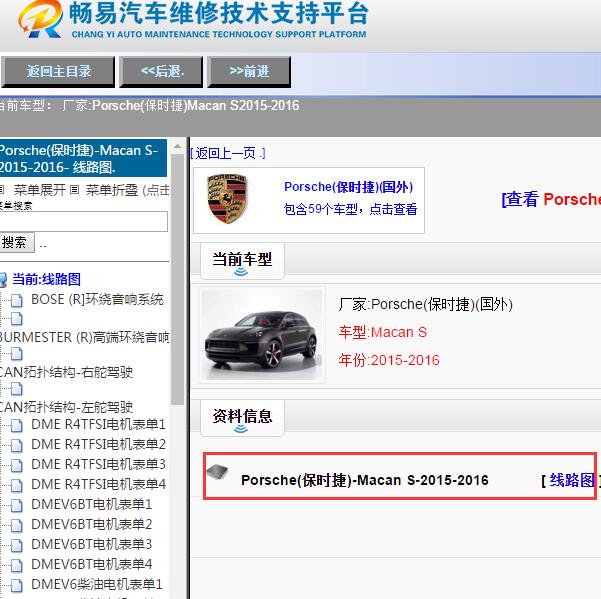Open tree item DME R4TFSI电机表单4
The image size is (601, 599).
click(x=99, y=484)
